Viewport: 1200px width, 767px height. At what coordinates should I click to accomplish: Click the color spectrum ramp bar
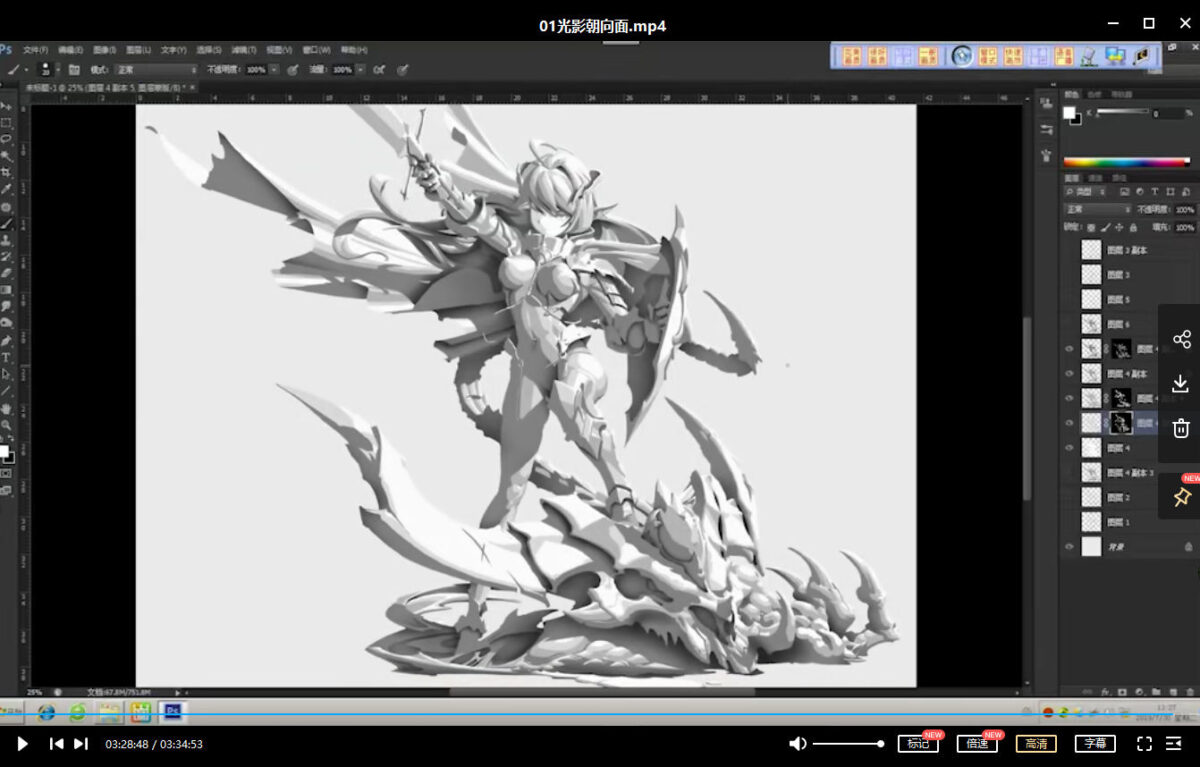click(1127, 161)
